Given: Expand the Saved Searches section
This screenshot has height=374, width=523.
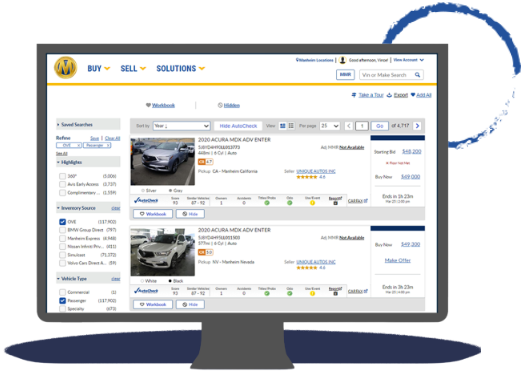Looking at the screenshot, I should [88, 124].
